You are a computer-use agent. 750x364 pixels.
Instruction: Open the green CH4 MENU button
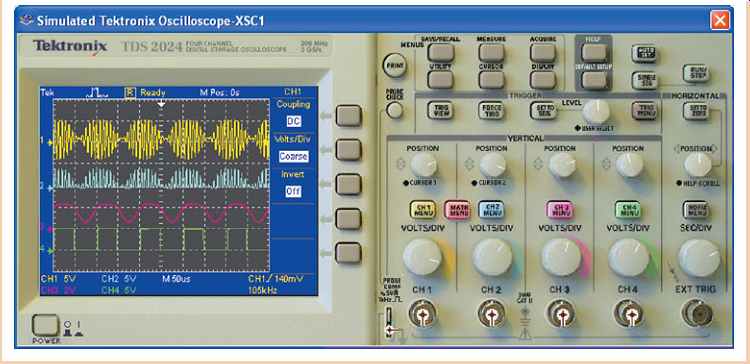click(x=628, y=210)
